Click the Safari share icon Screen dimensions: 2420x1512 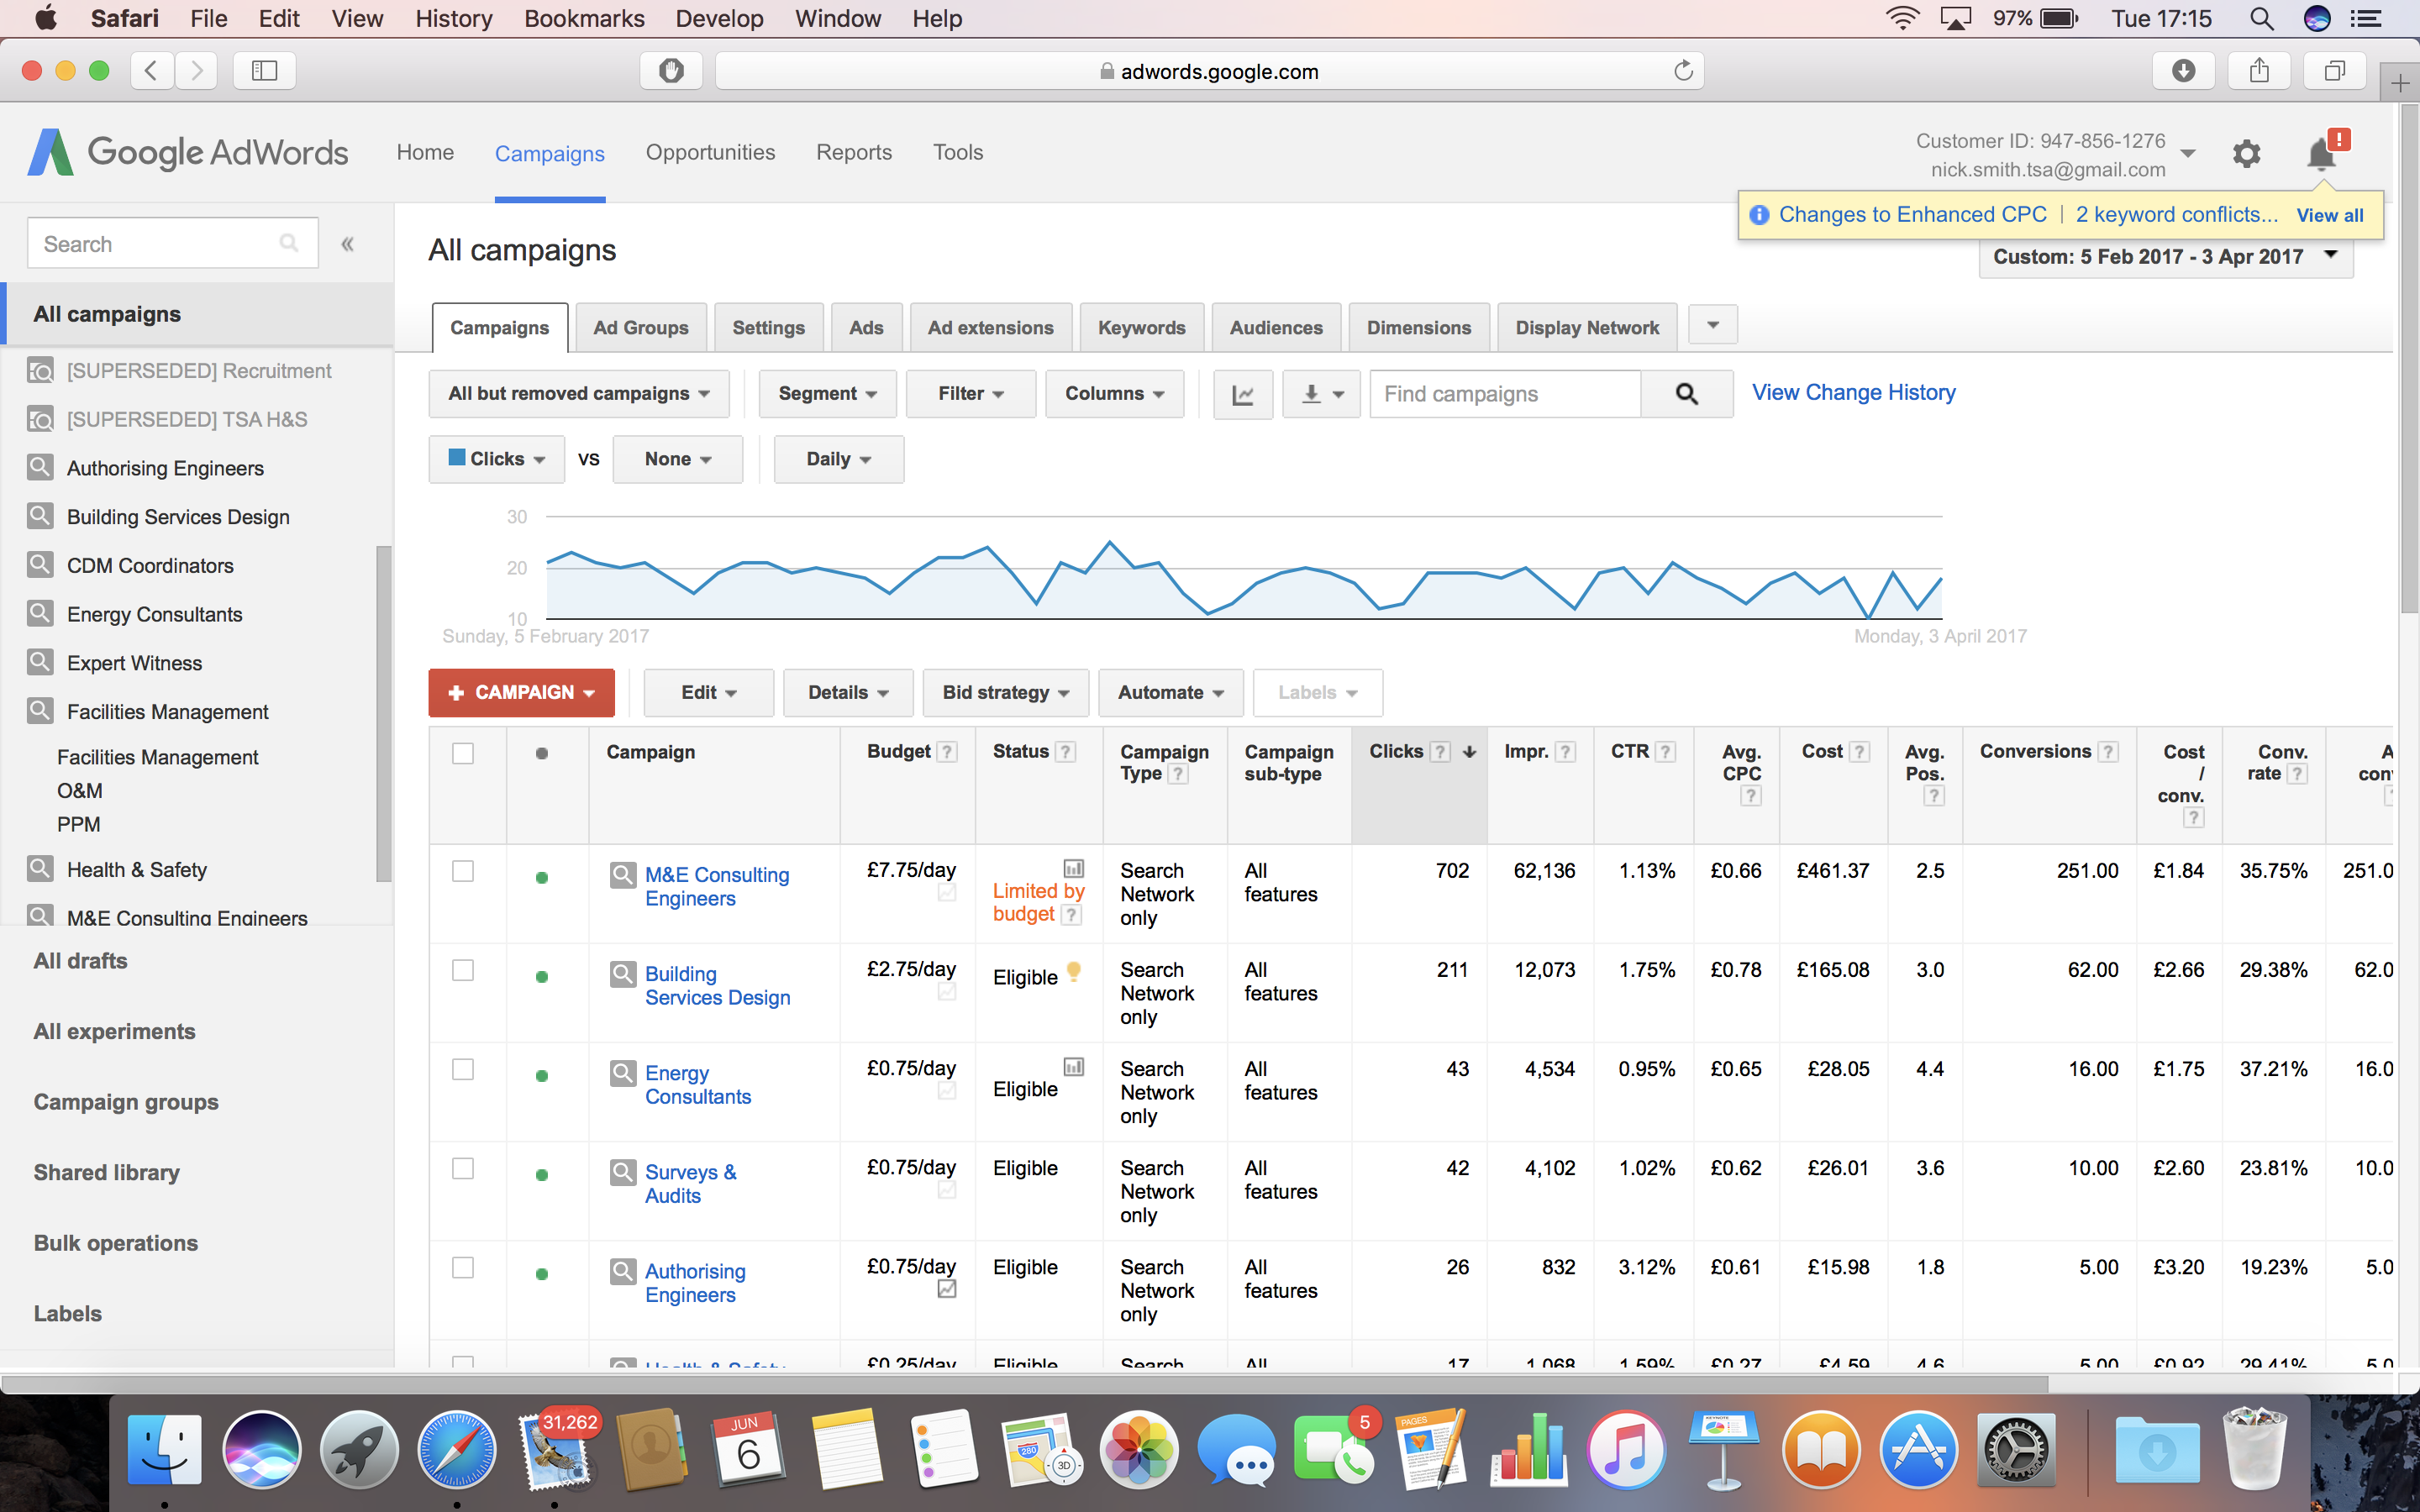pos(2259,71)
